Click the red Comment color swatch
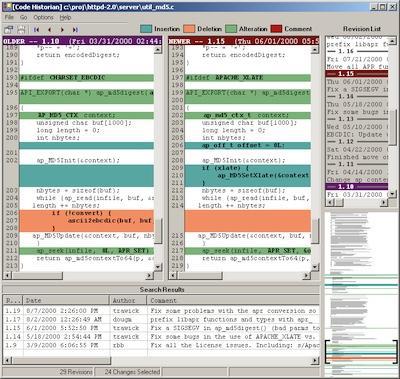This screenshot has height=379, width=400. click(x=276, y=29)
